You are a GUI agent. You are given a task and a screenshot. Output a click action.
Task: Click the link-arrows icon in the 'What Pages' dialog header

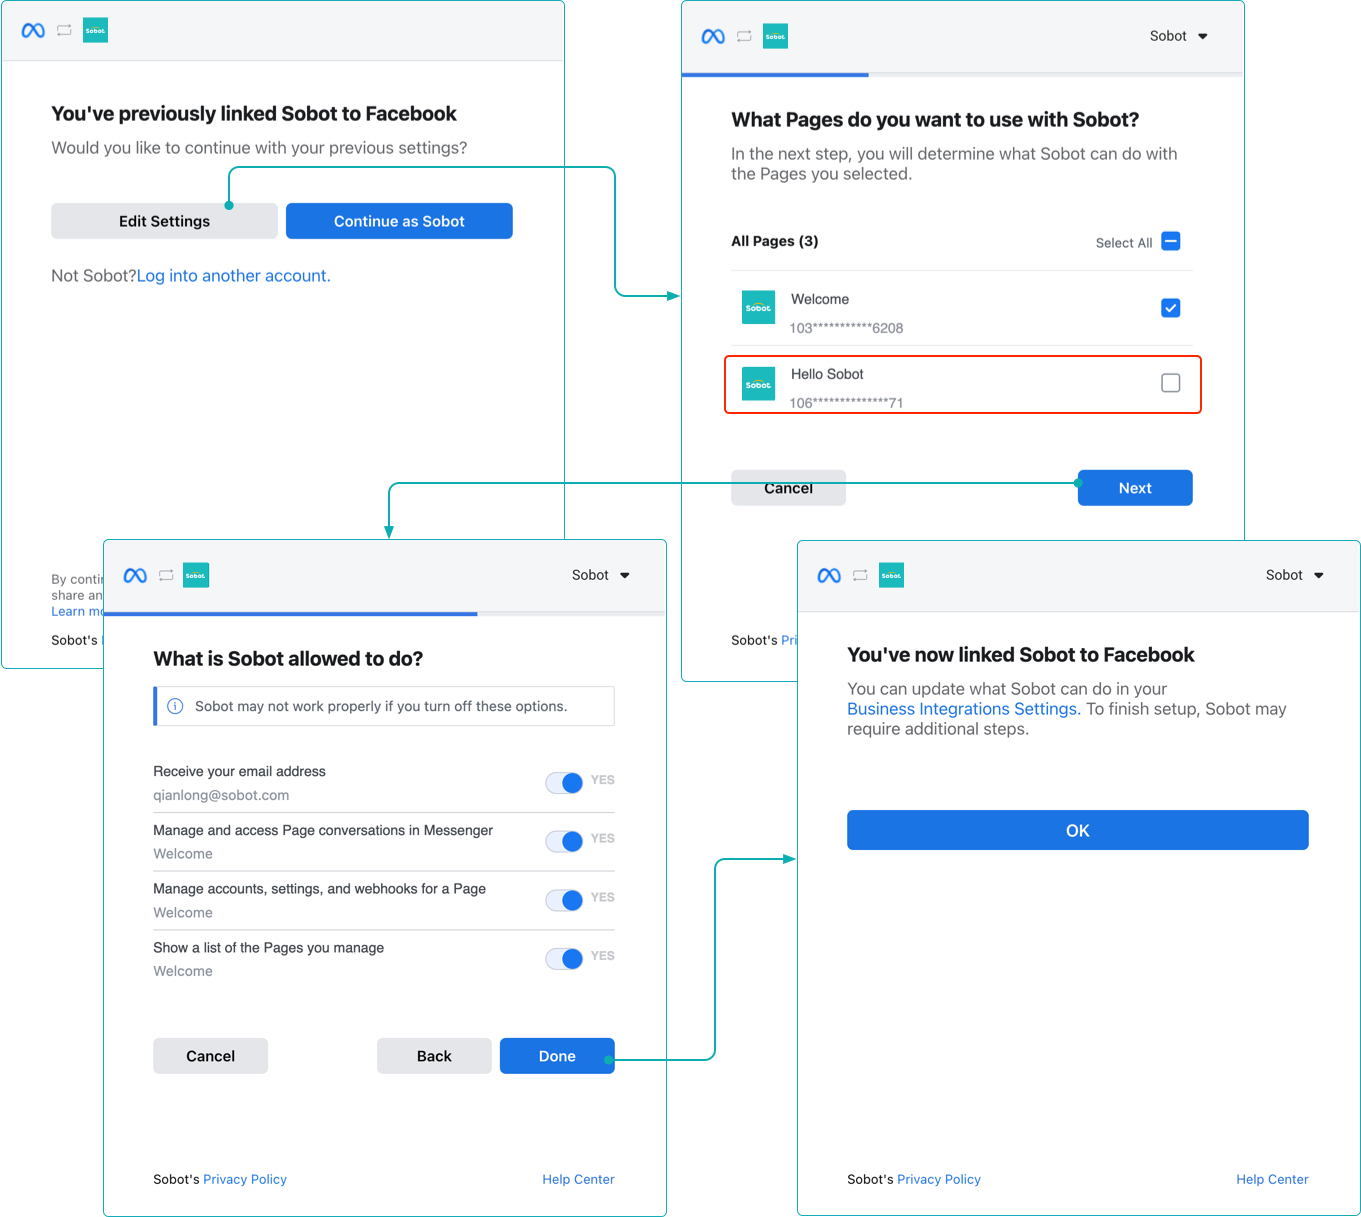744,37
